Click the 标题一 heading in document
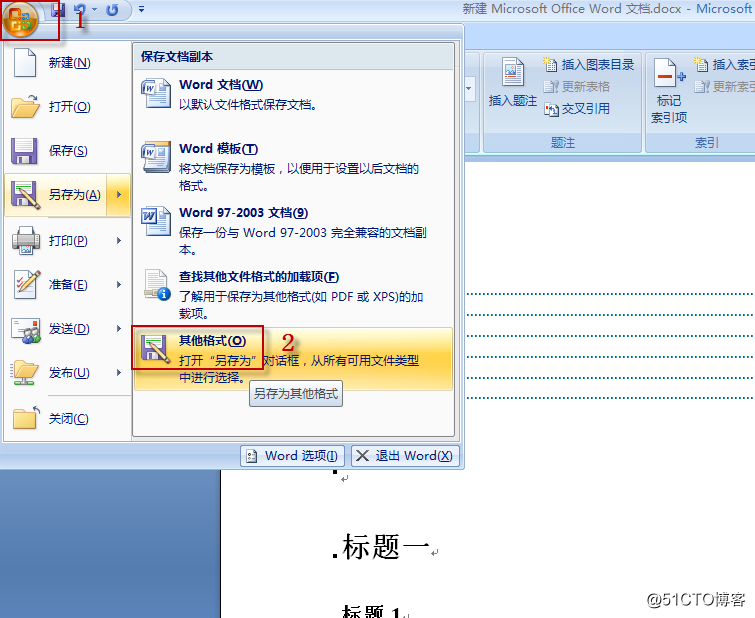This screenshot has height=618, width=755. 386,547
